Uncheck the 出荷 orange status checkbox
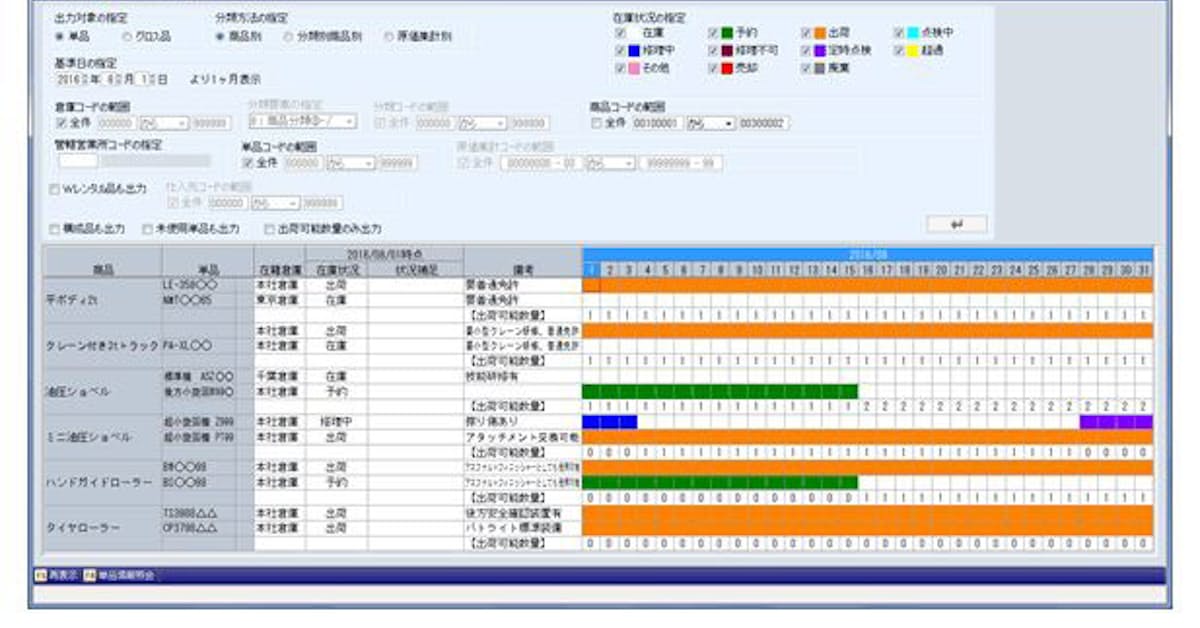The width and height of the screenshot is (1200, 628). point(805,33)
